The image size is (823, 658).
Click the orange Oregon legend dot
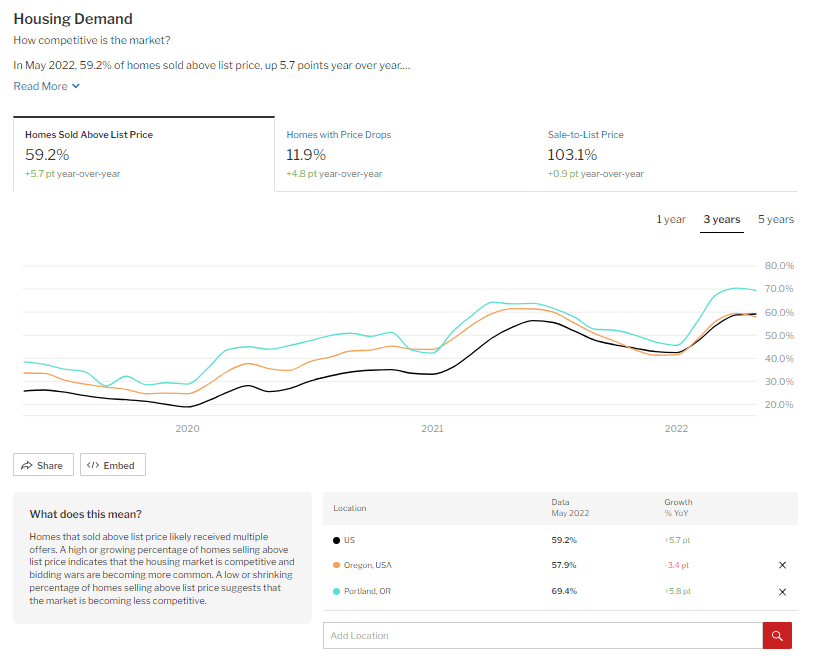pos(336,565)
